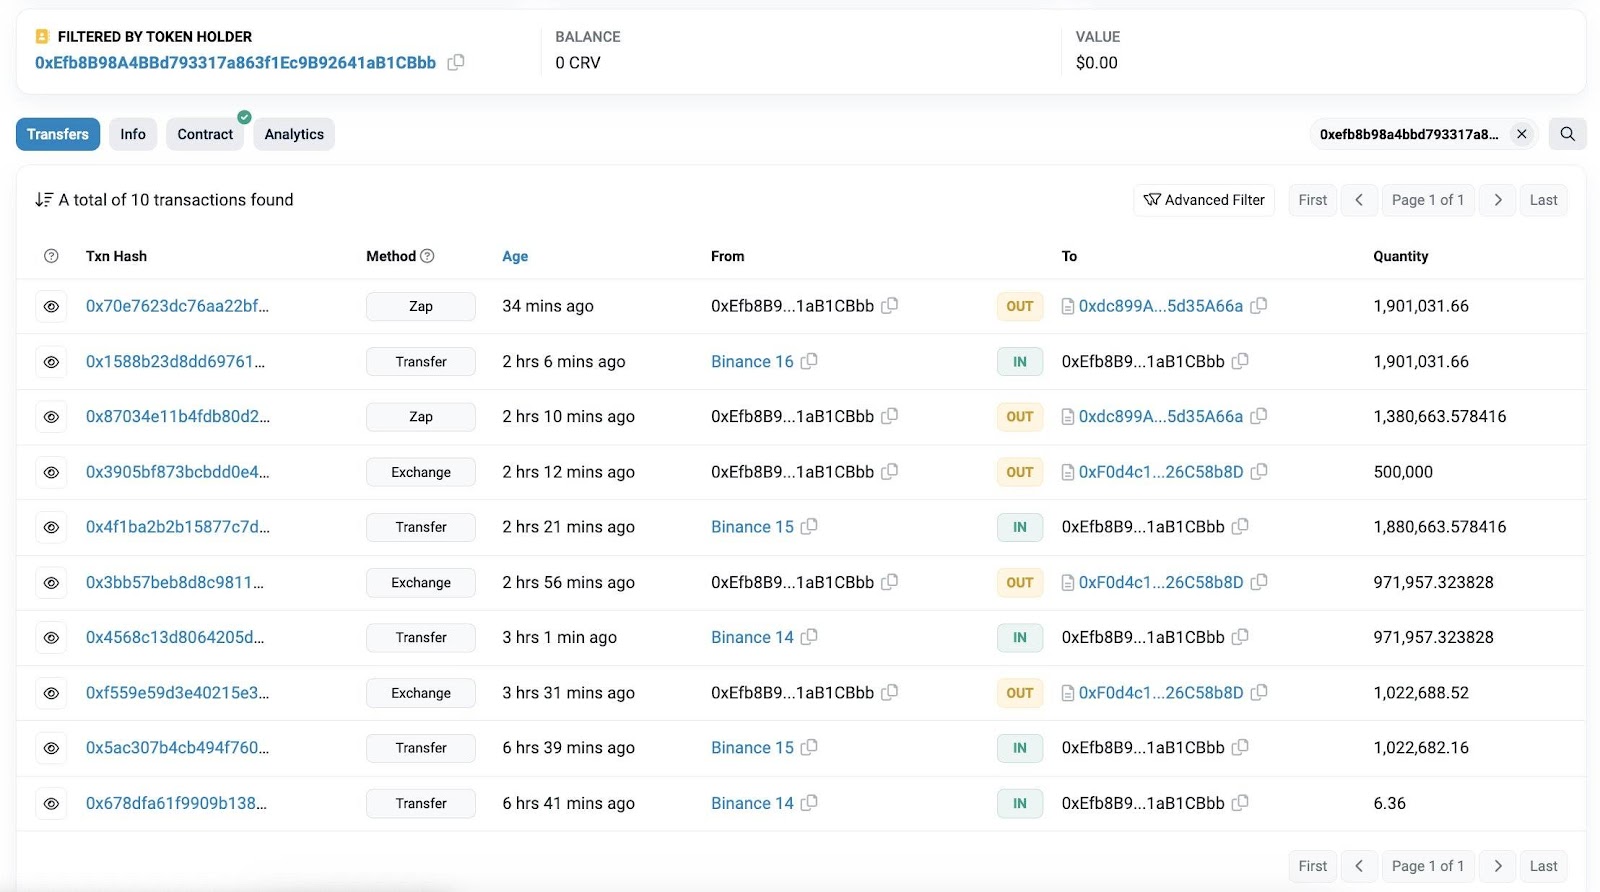Screen dimensions: 1600x892
Task: Clear the address filter with X
Action: [x=1521, y=134]
